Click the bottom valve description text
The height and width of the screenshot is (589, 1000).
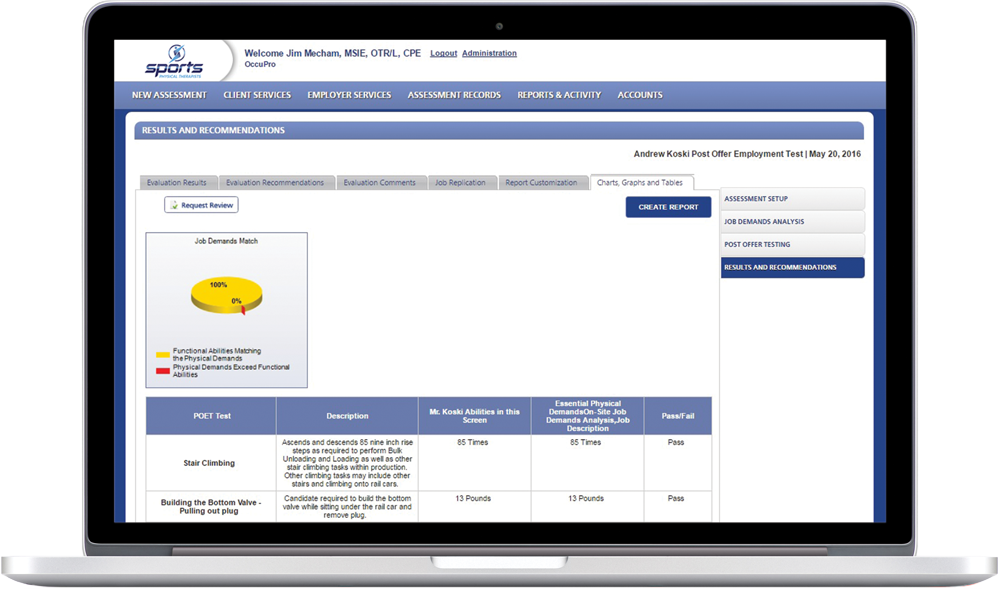coord(348,507)
